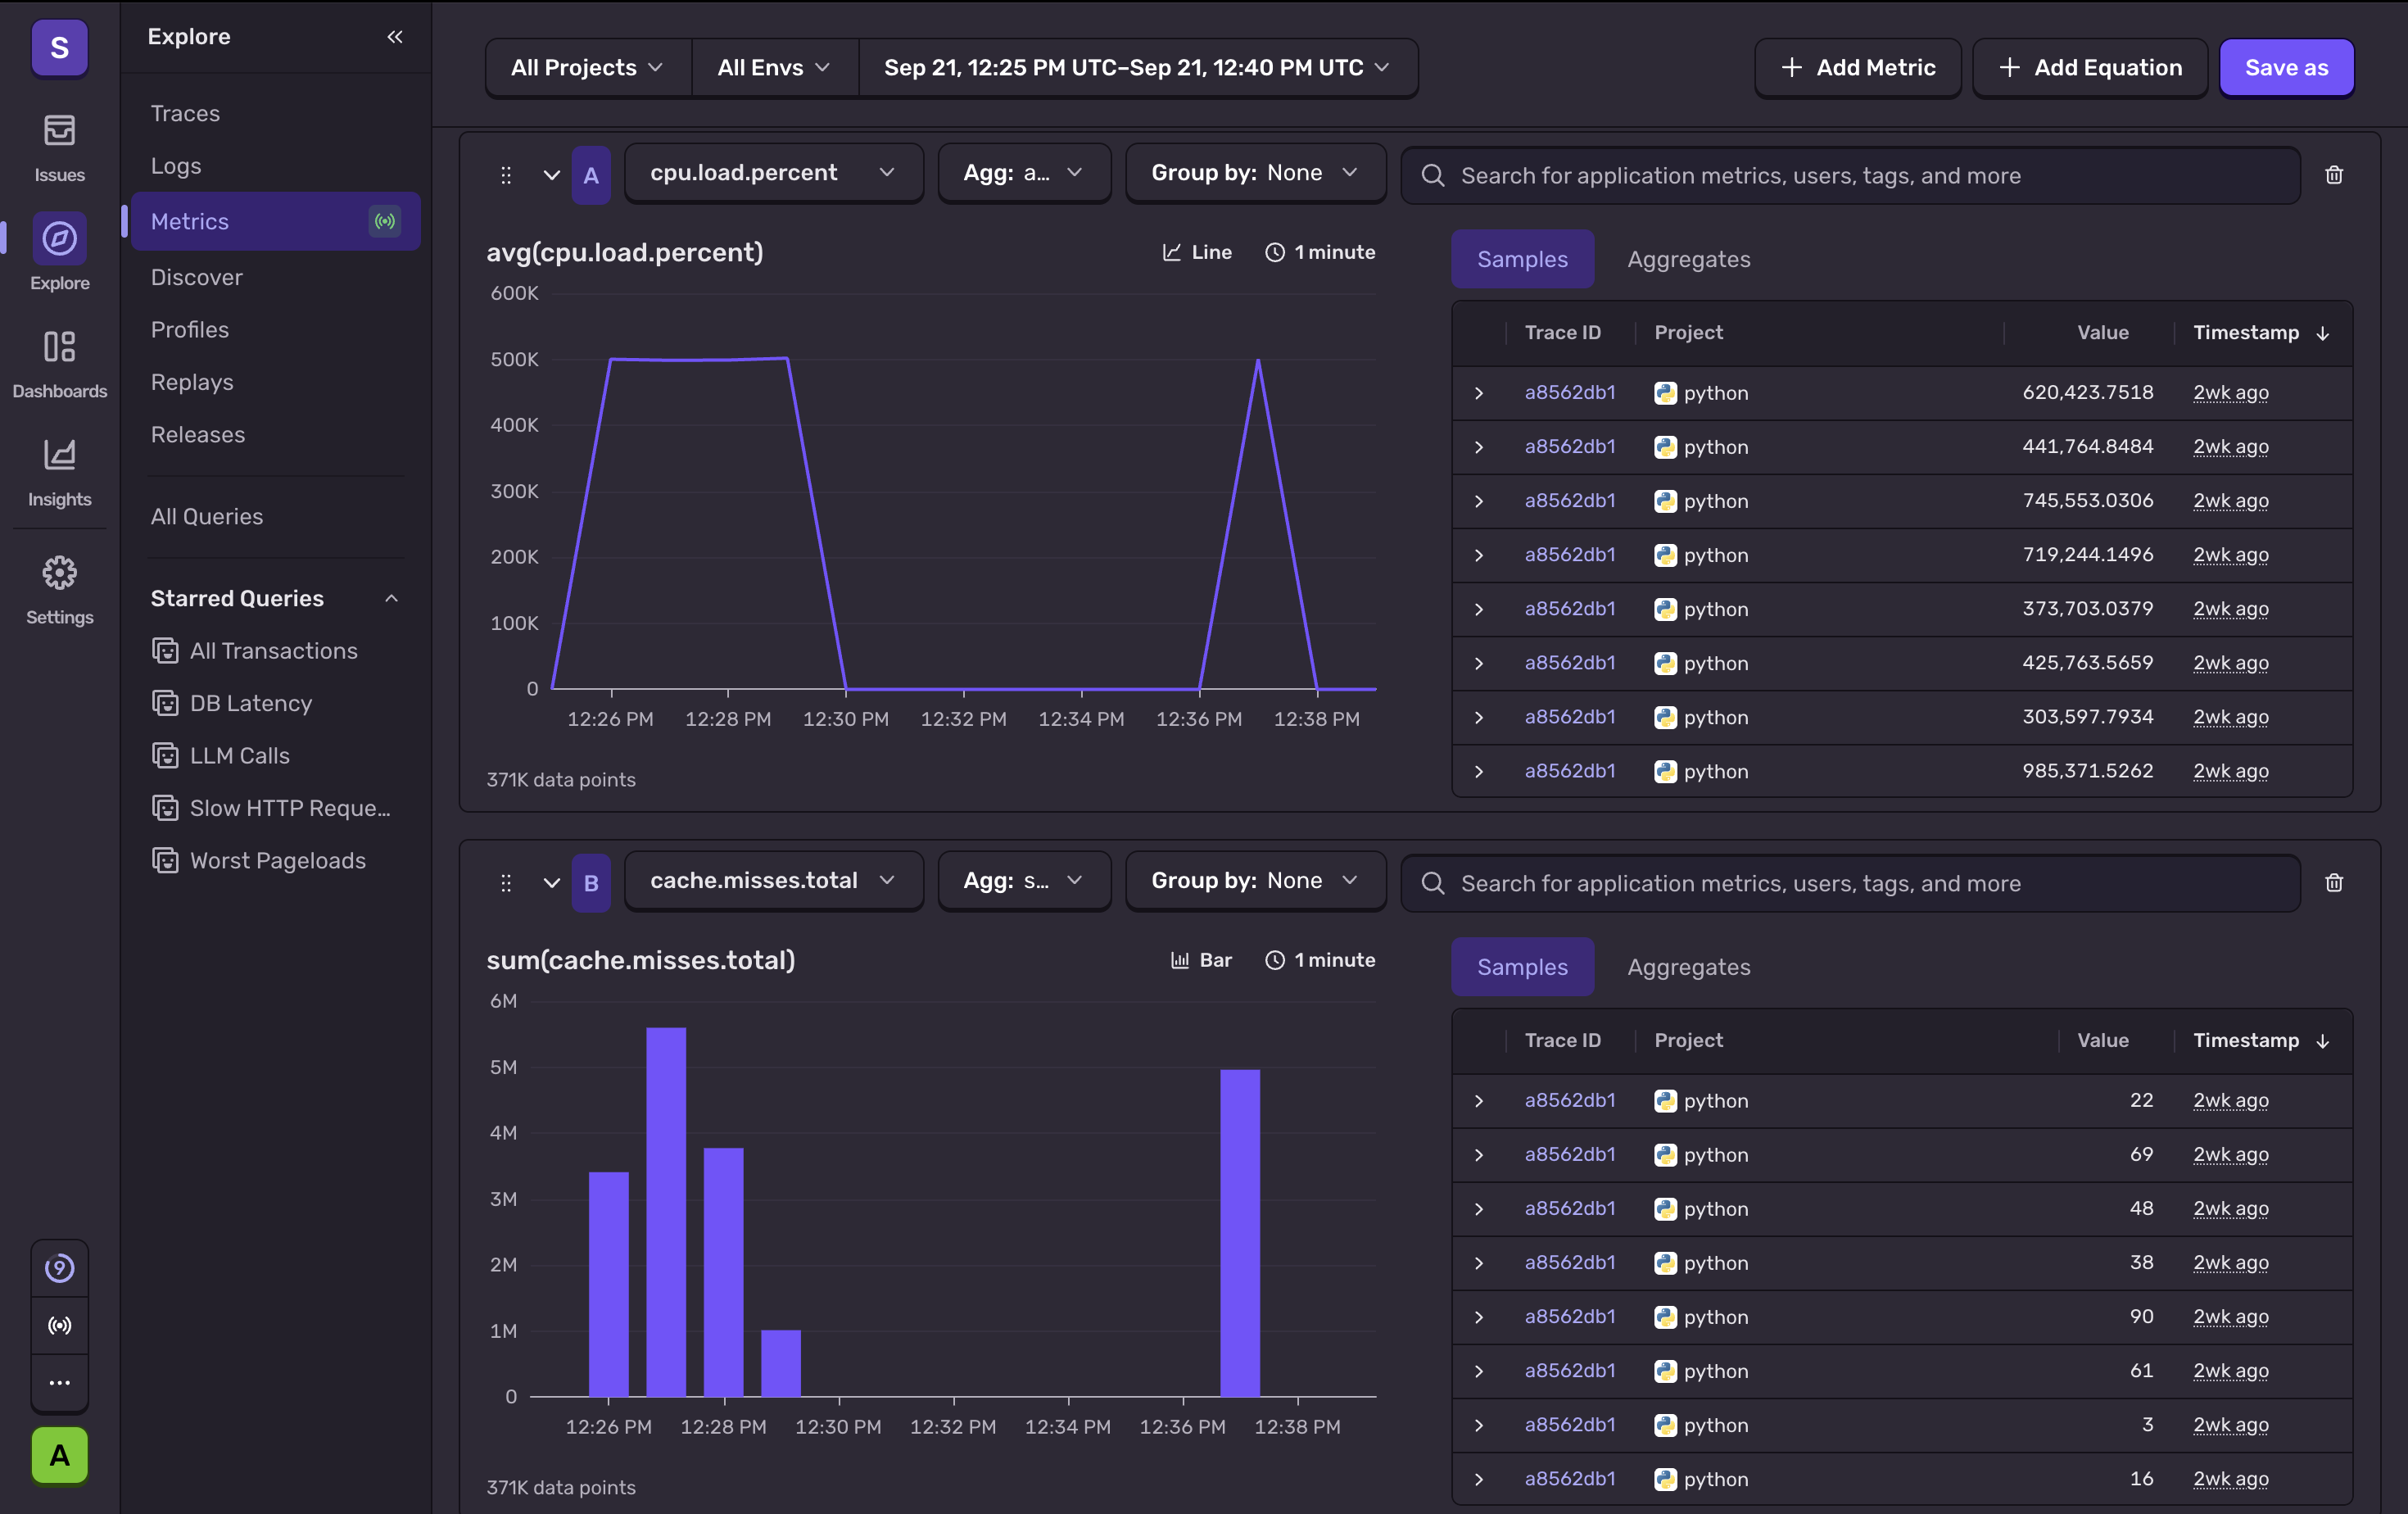2408x1514 pixels.
Task: Collapse metric A panel with chevron
Action: point(551,175)
